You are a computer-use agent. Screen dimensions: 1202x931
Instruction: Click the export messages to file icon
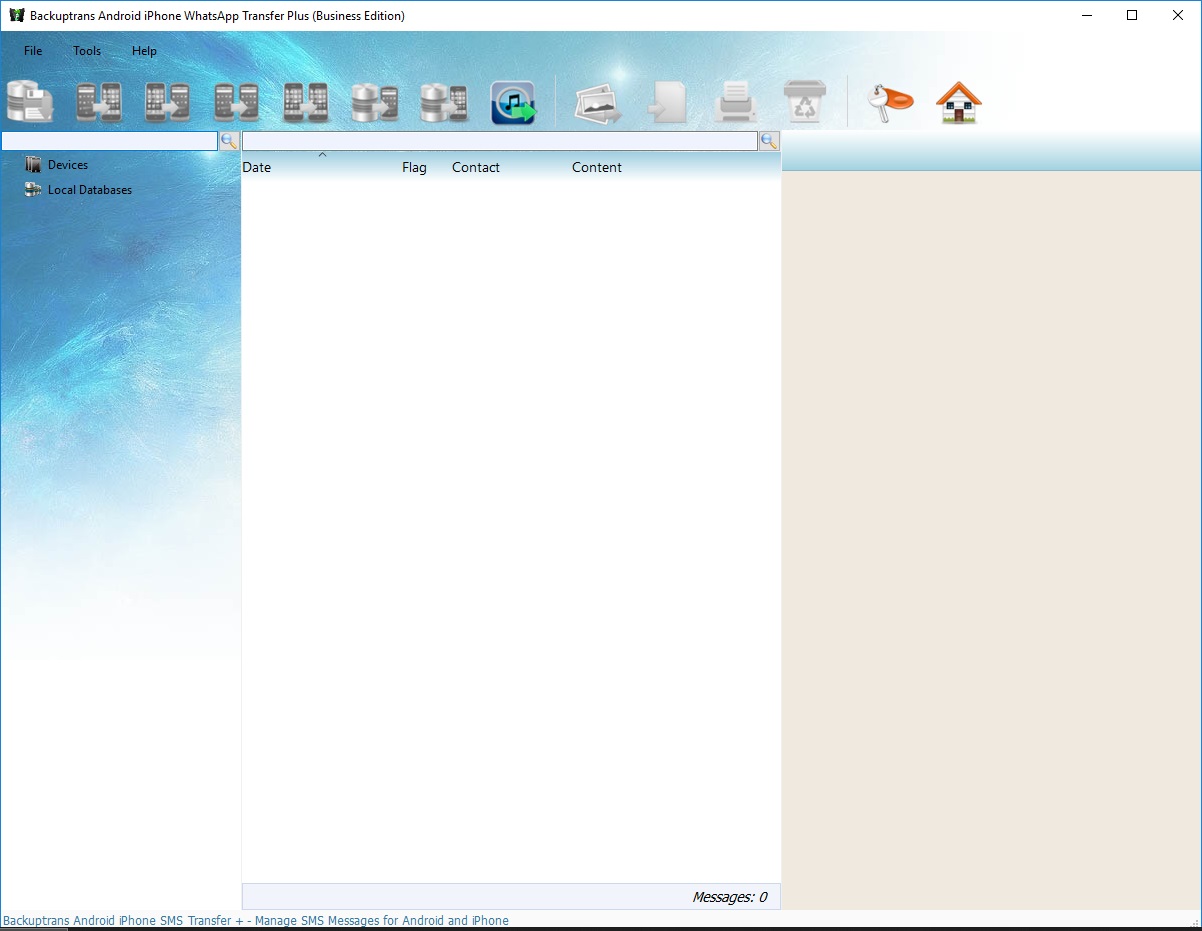click(667, 103)
